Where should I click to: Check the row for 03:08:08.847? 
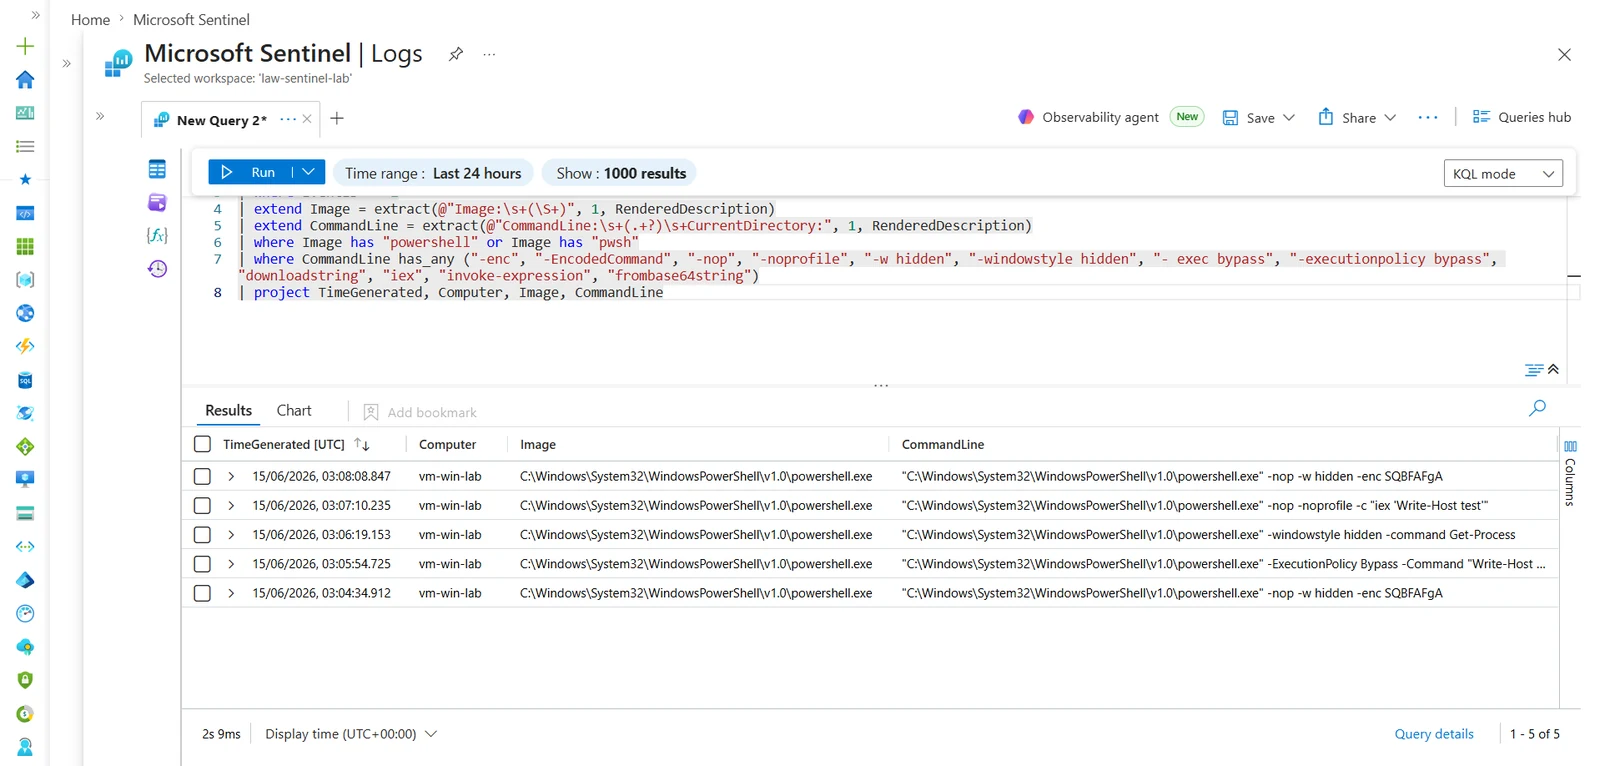tap(202, 476)
